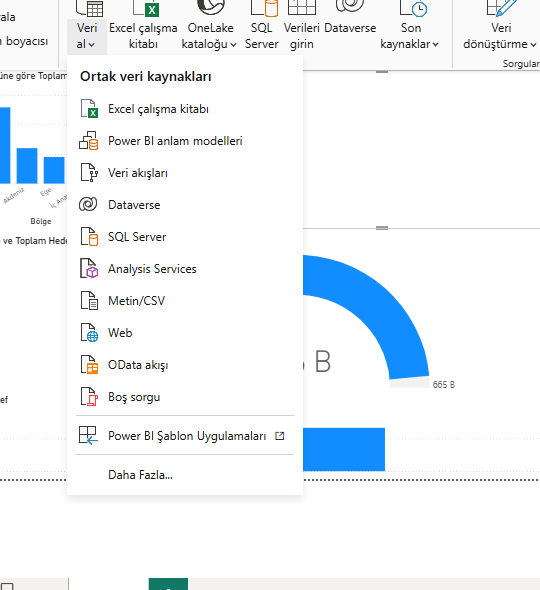Click Excel çalışma kitabı ribbon icon
Screen dimensions: 540x590
[x=147, y=8]
